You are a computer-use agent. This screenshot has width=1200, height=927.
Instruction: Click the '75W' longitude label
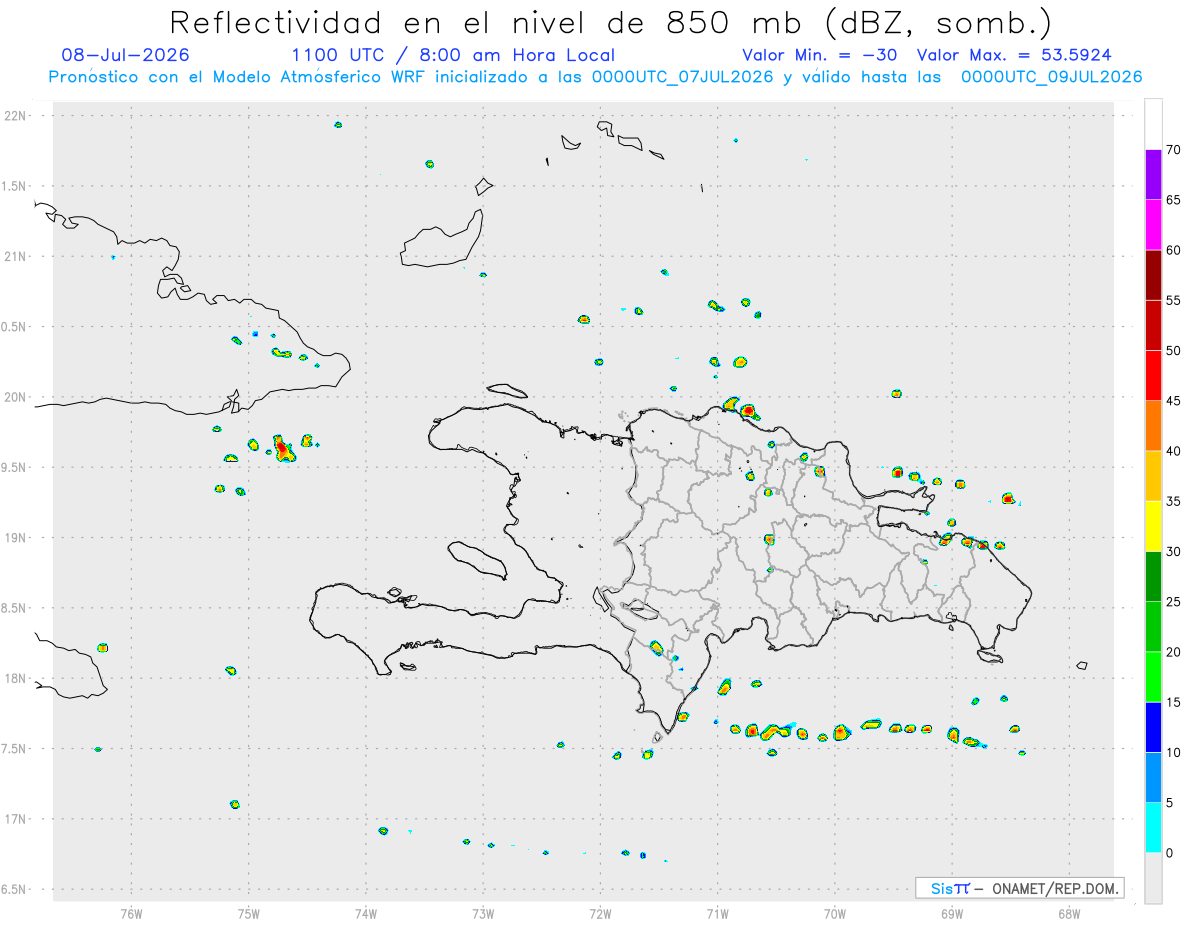click(249, 912)
